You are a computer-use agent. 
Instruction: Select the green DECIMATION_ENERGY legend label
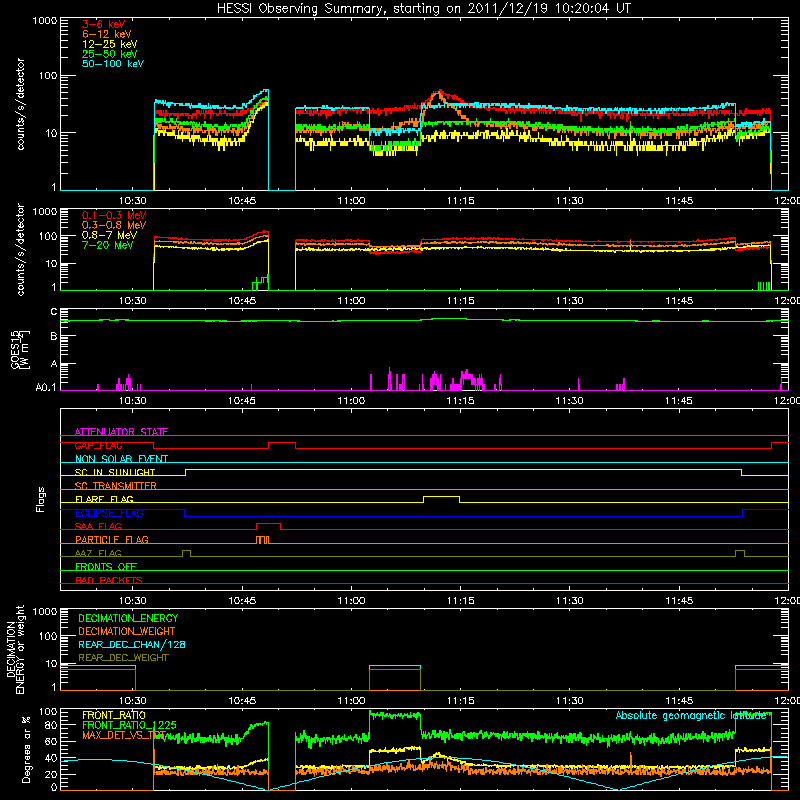click(x=128, y=618)
